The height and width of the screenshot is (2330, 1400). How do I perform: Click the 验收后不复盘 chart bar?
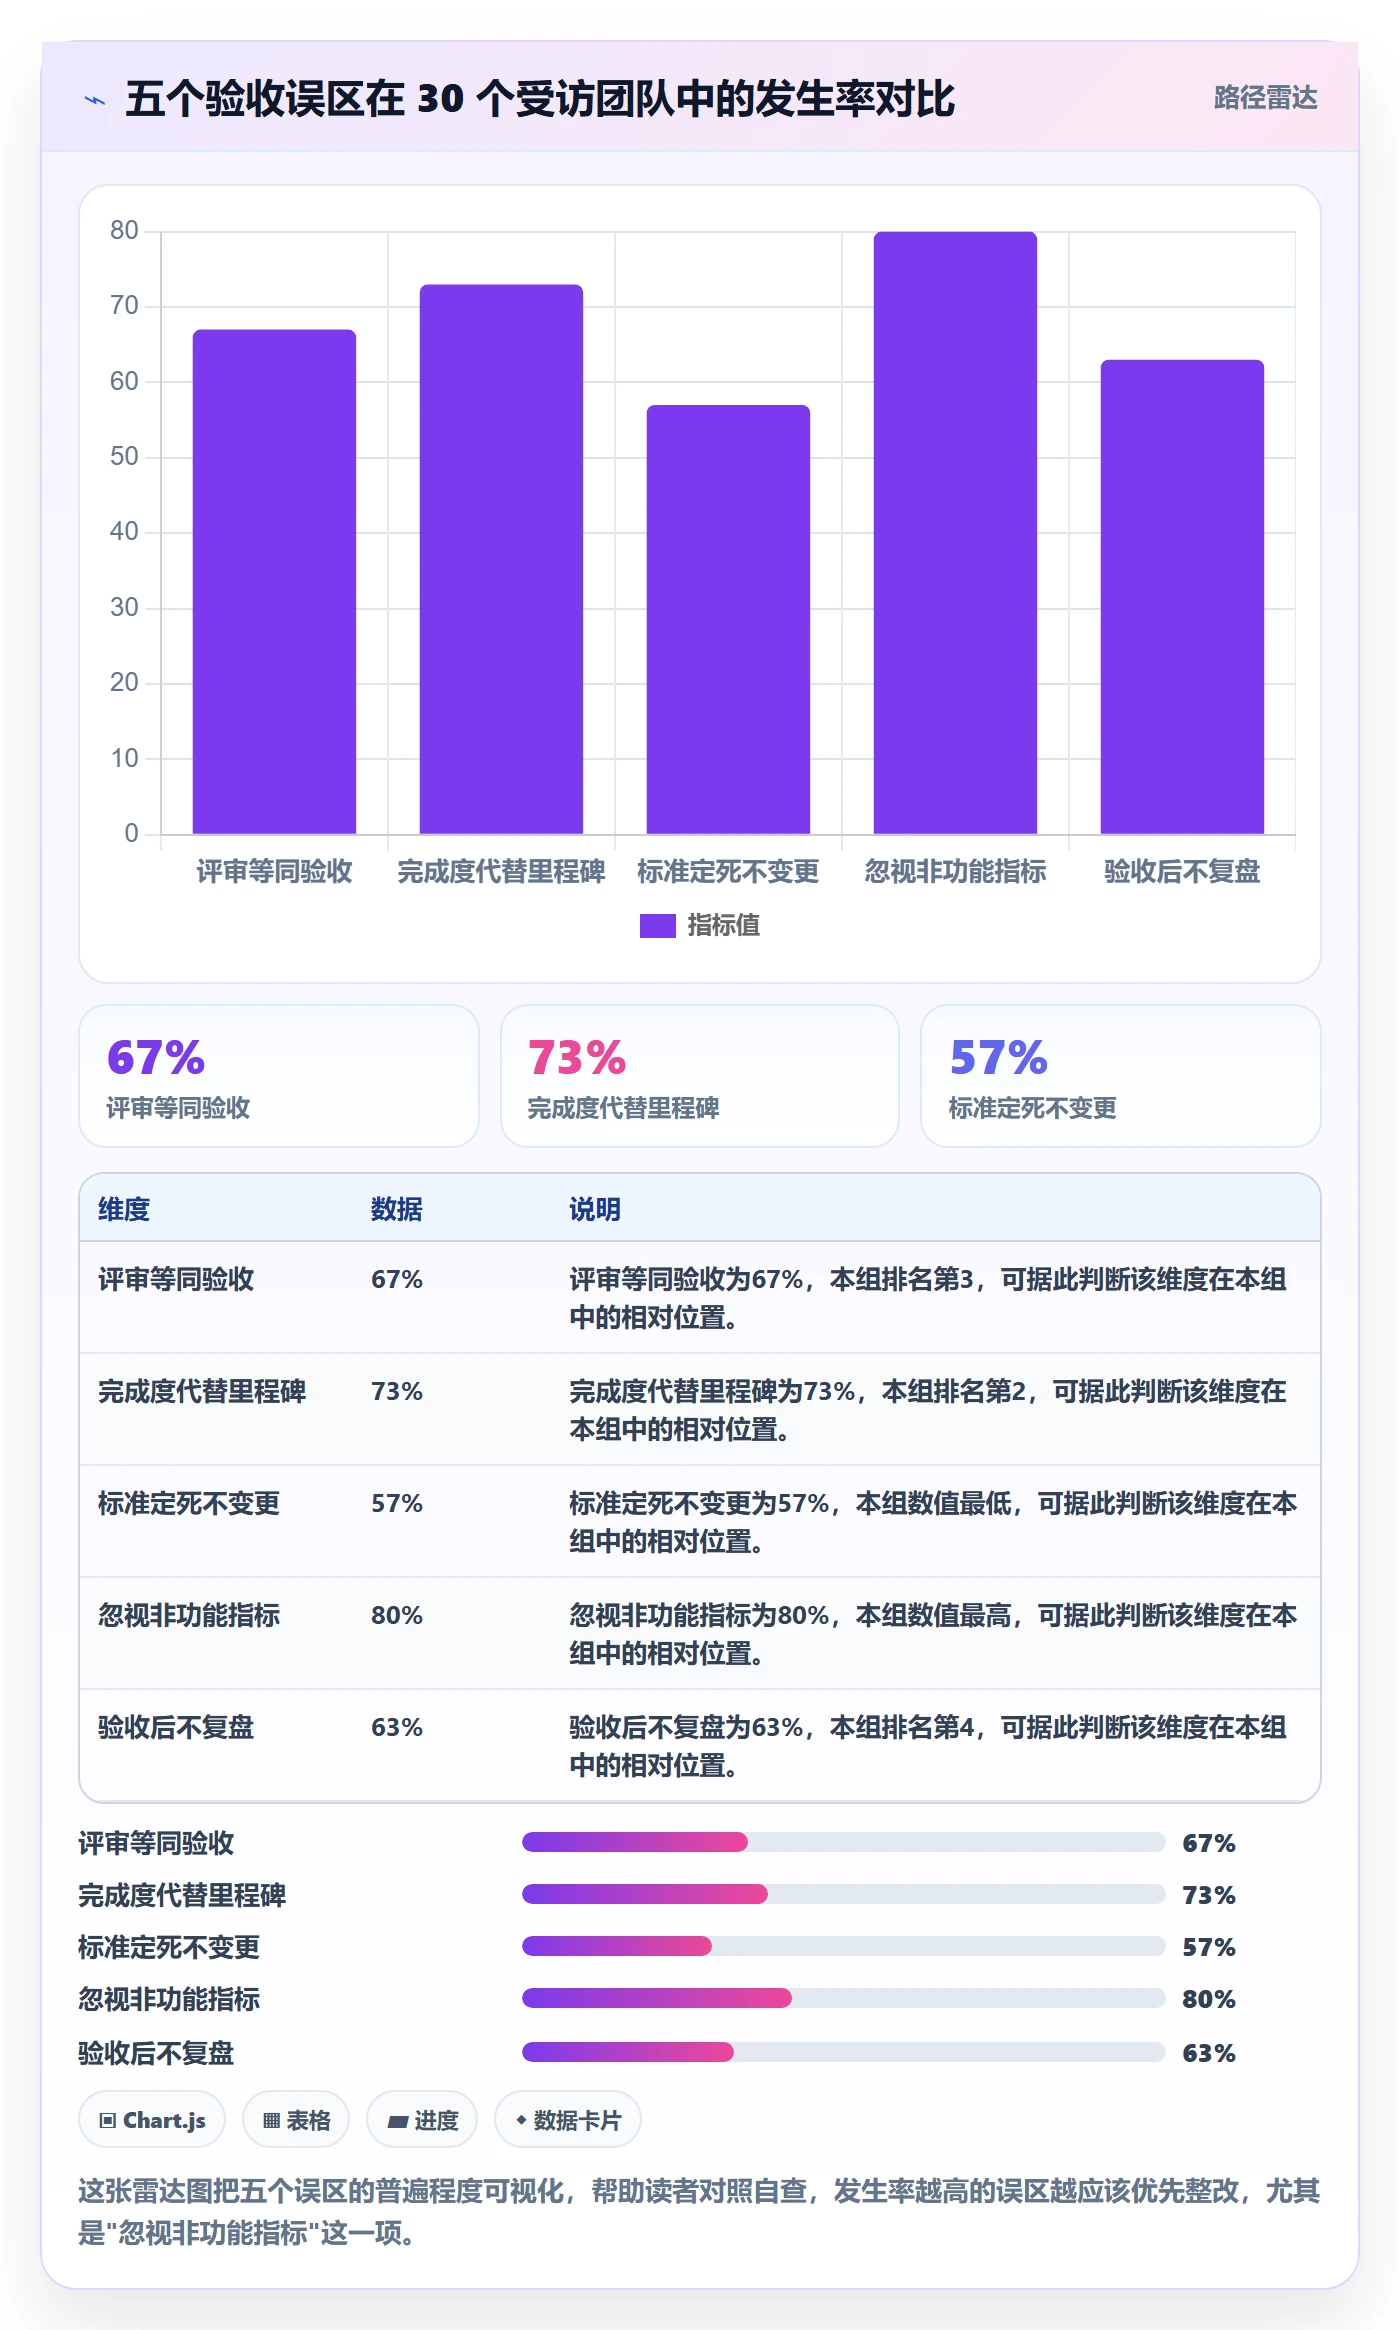click(x=1182, y=597)
